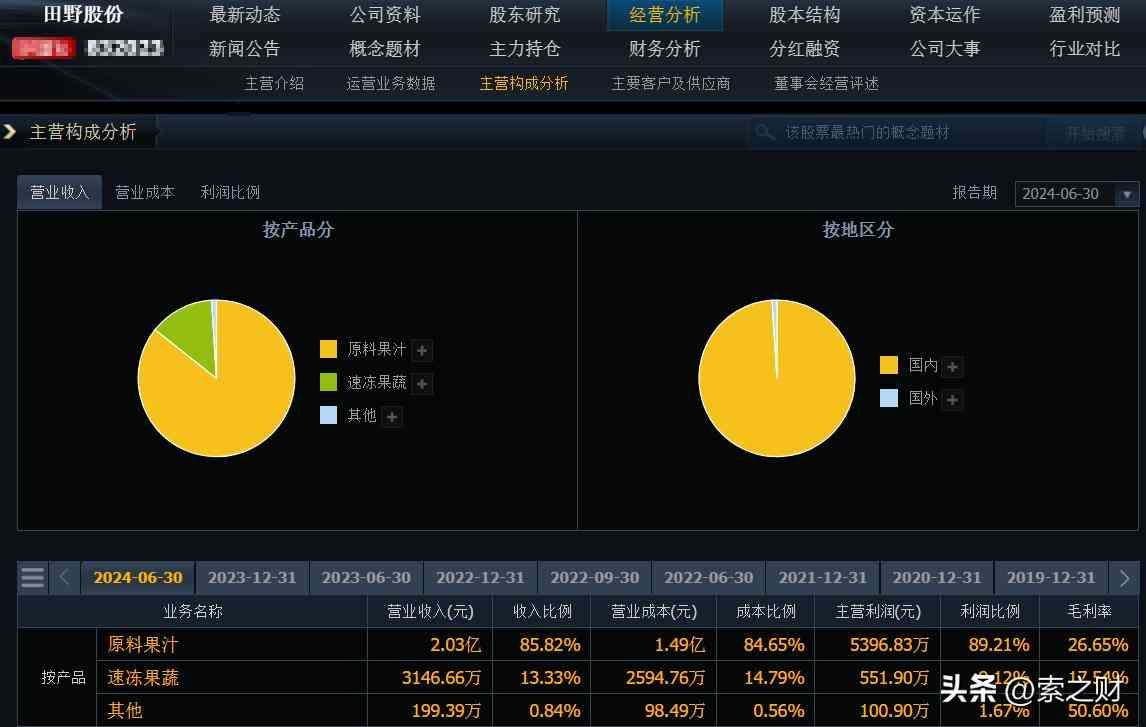The image size is (1146, 727).
Task: Select the 2023-12-31 period tab
Action: click(252, 578)
